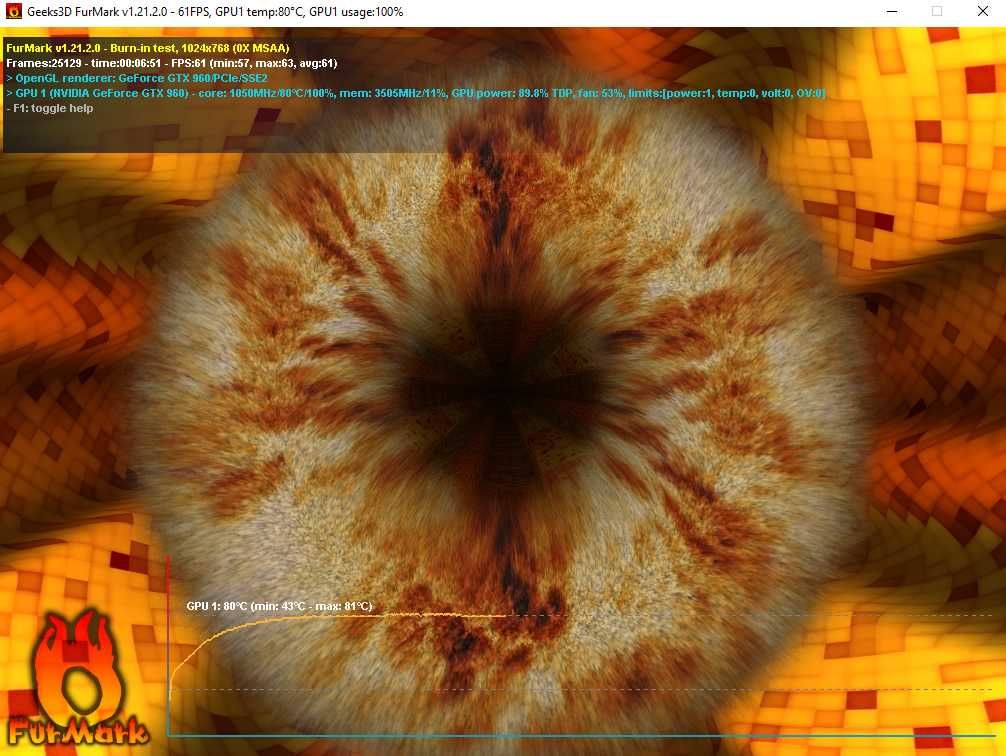
Task: Close the FurMark window
Action: (x=982, y=12)
